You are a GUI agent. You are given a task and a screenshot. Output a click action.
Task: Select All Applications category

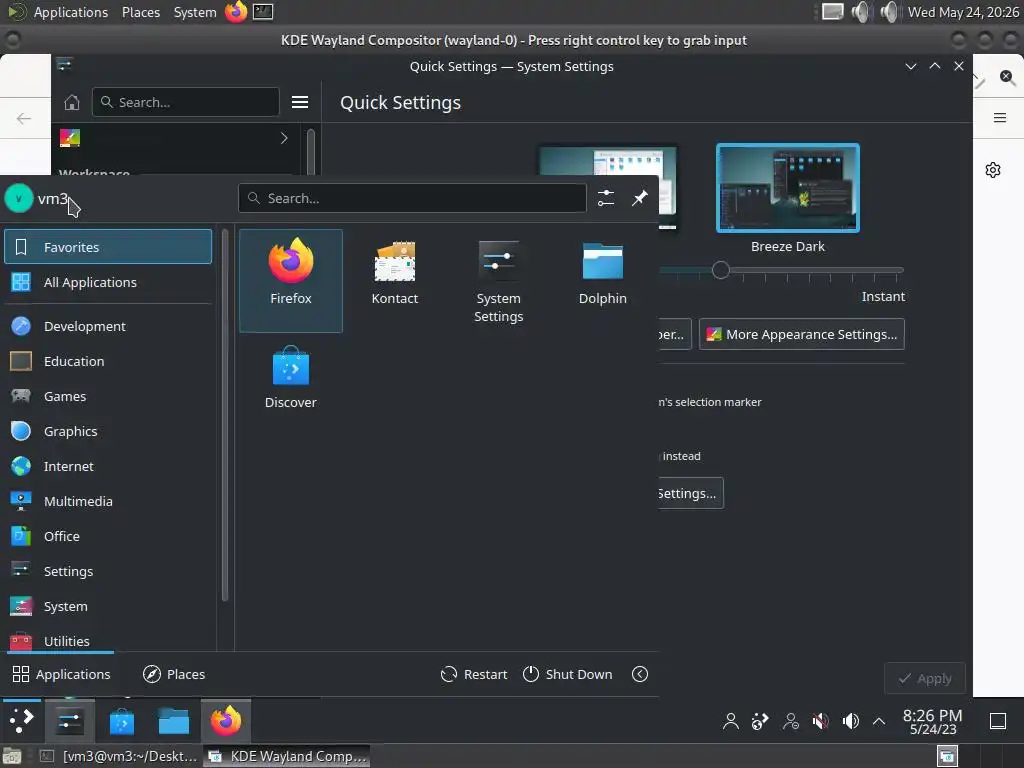[x=108, y=282]
